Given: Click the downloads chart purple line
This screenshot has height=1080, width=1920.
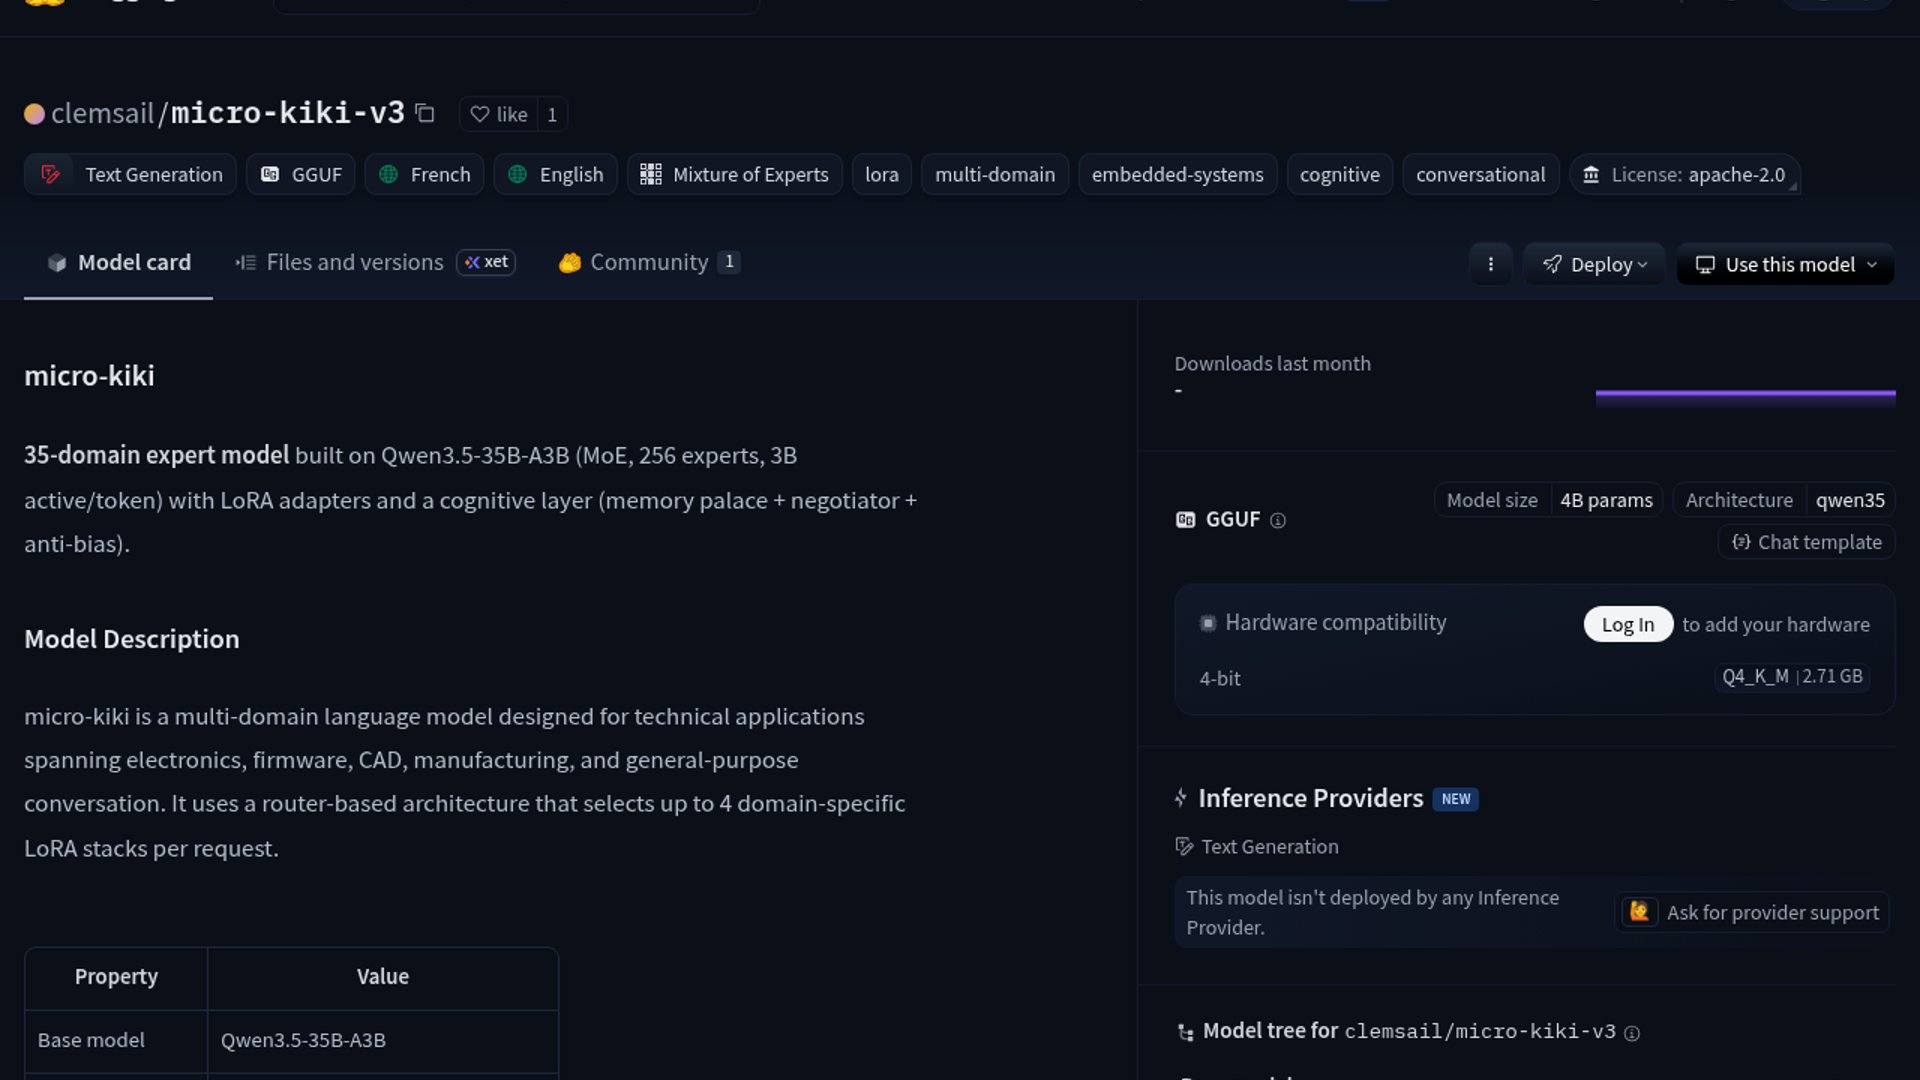Looking at the screenshot, I should 1745,394.
